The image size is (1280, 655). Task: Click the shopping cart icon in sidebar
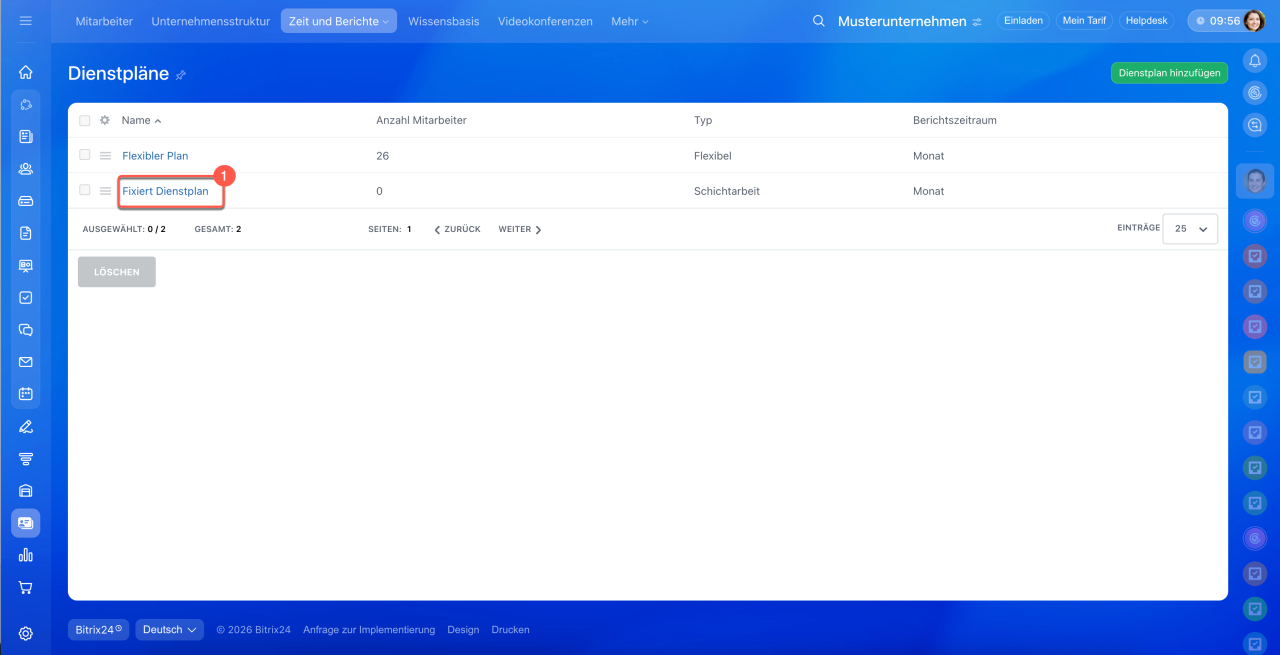click(26, 587)
